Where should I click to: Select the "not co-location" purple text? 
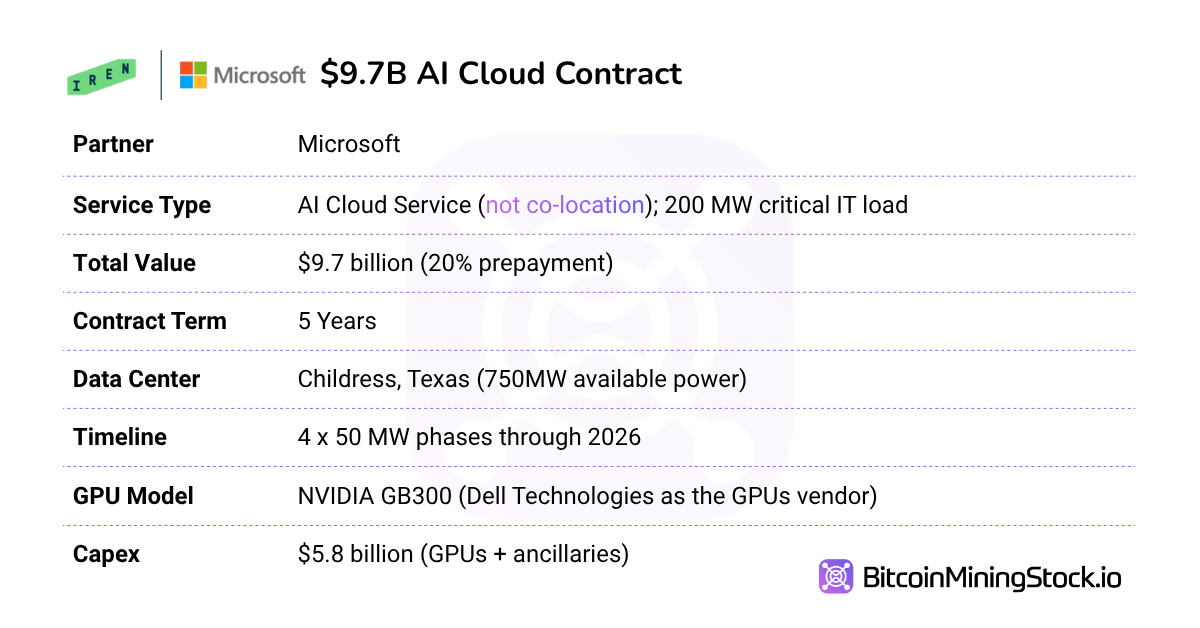point(565,205)
